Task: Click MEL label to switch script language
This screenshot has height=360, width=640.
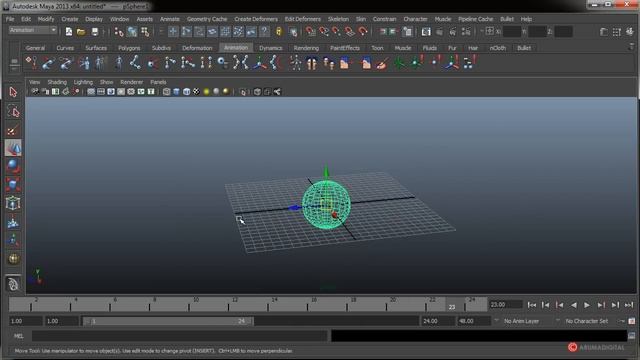Action: (x=19, y=336)
